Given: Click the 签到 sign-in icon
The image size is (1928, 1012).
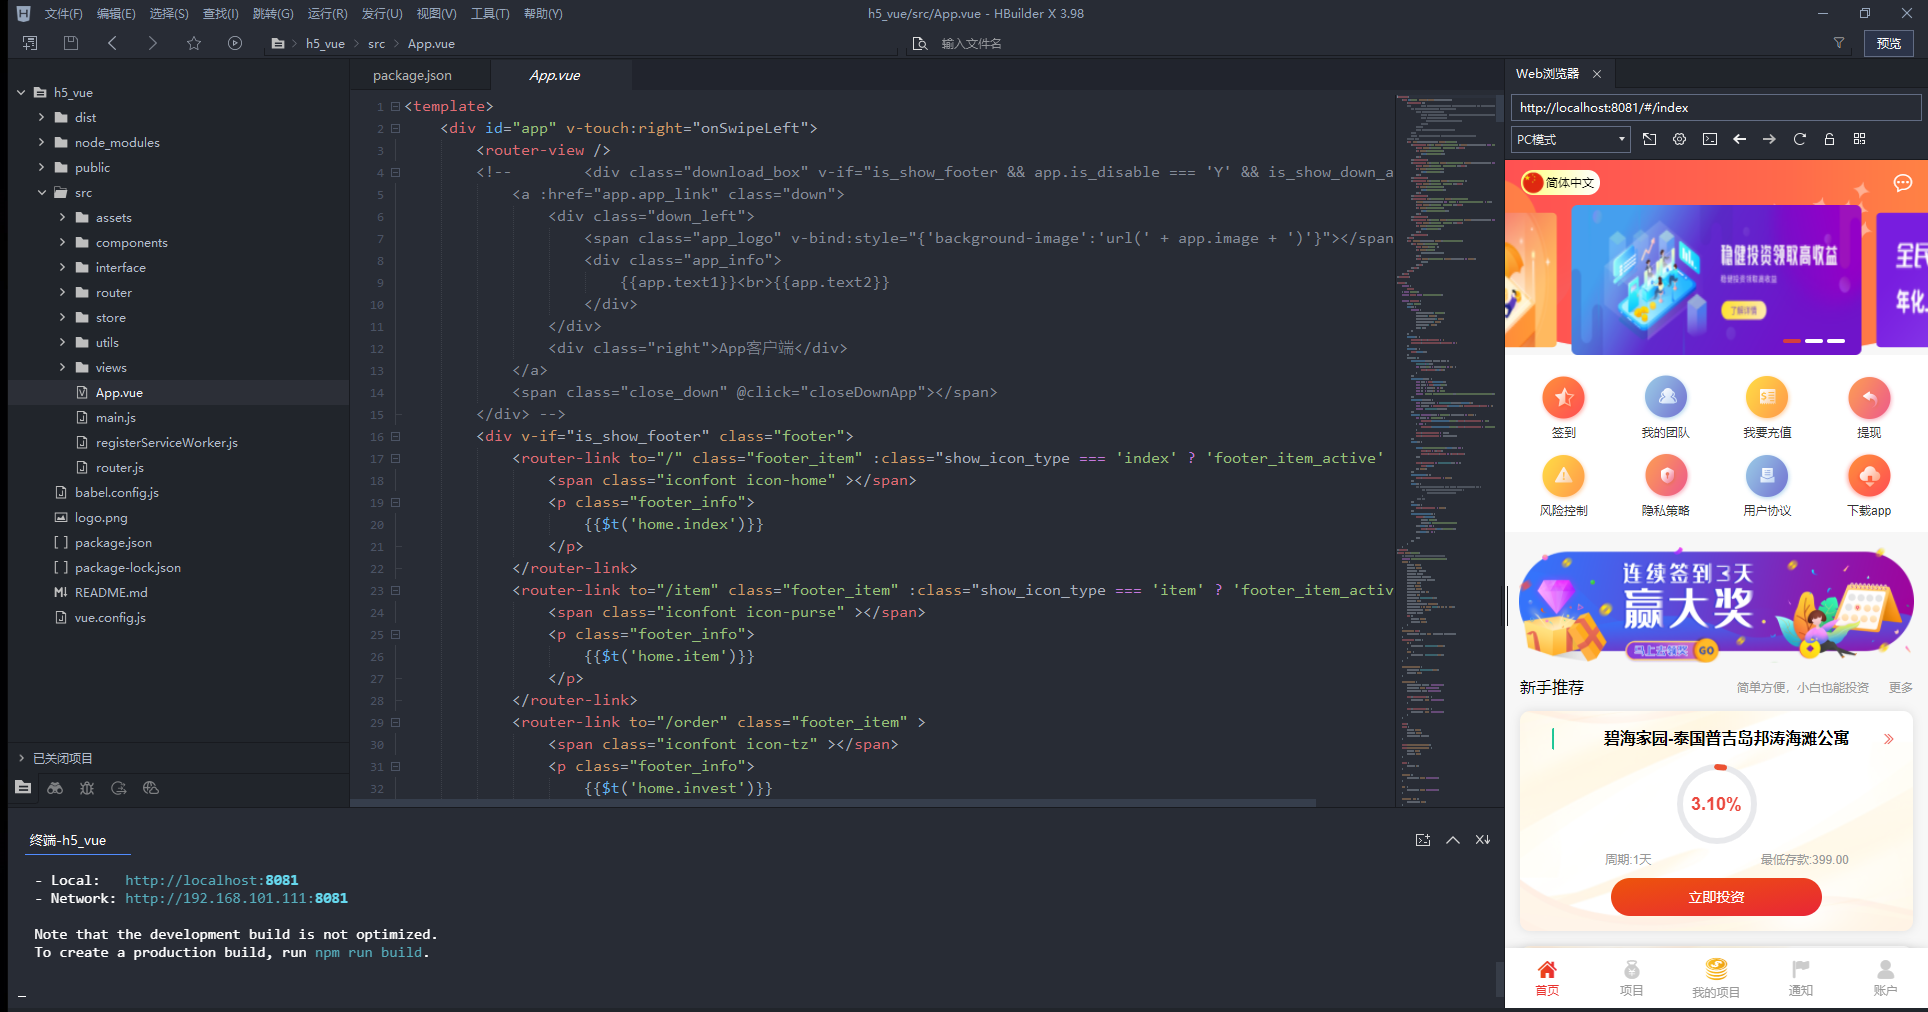Looking at the screenshot, I should pos(1564,398).
